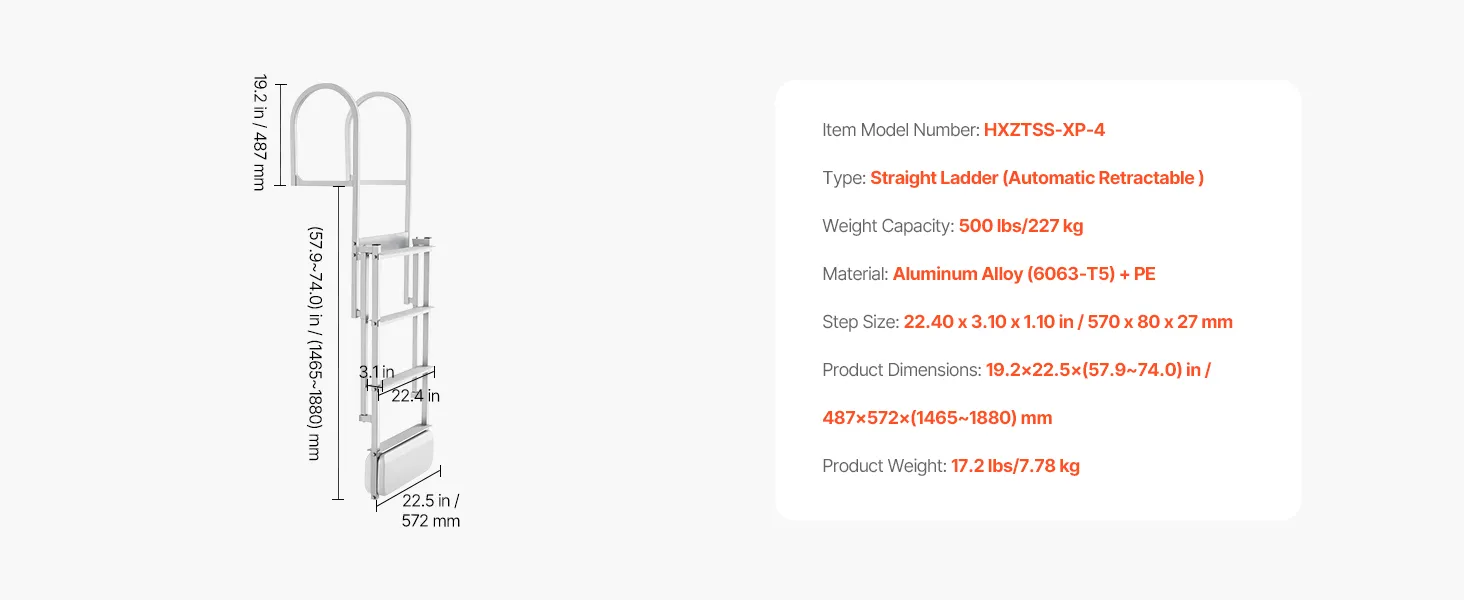Click the 487×572×(1465~1880) mm text line
Screen dimensions: 1464x600
click(937, 418)
